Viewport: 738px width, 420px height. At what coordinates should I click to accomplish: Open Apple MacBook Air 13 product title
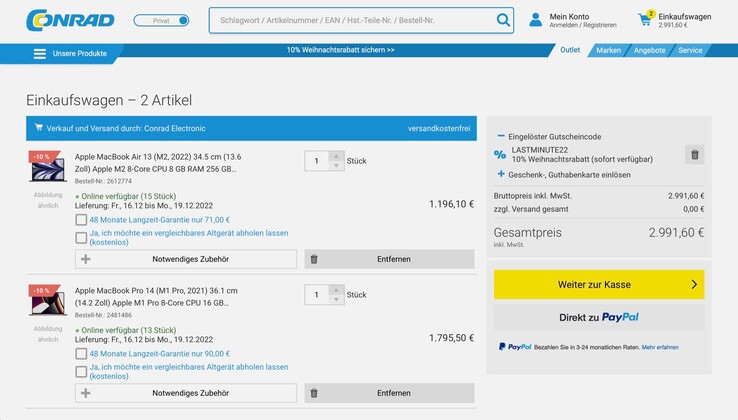[x=158, y=163]
